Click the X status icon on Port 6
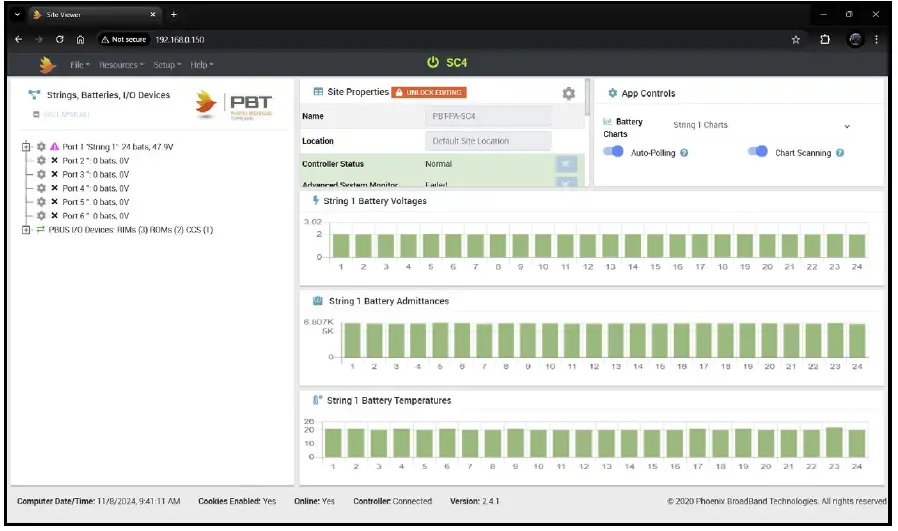 54,215
